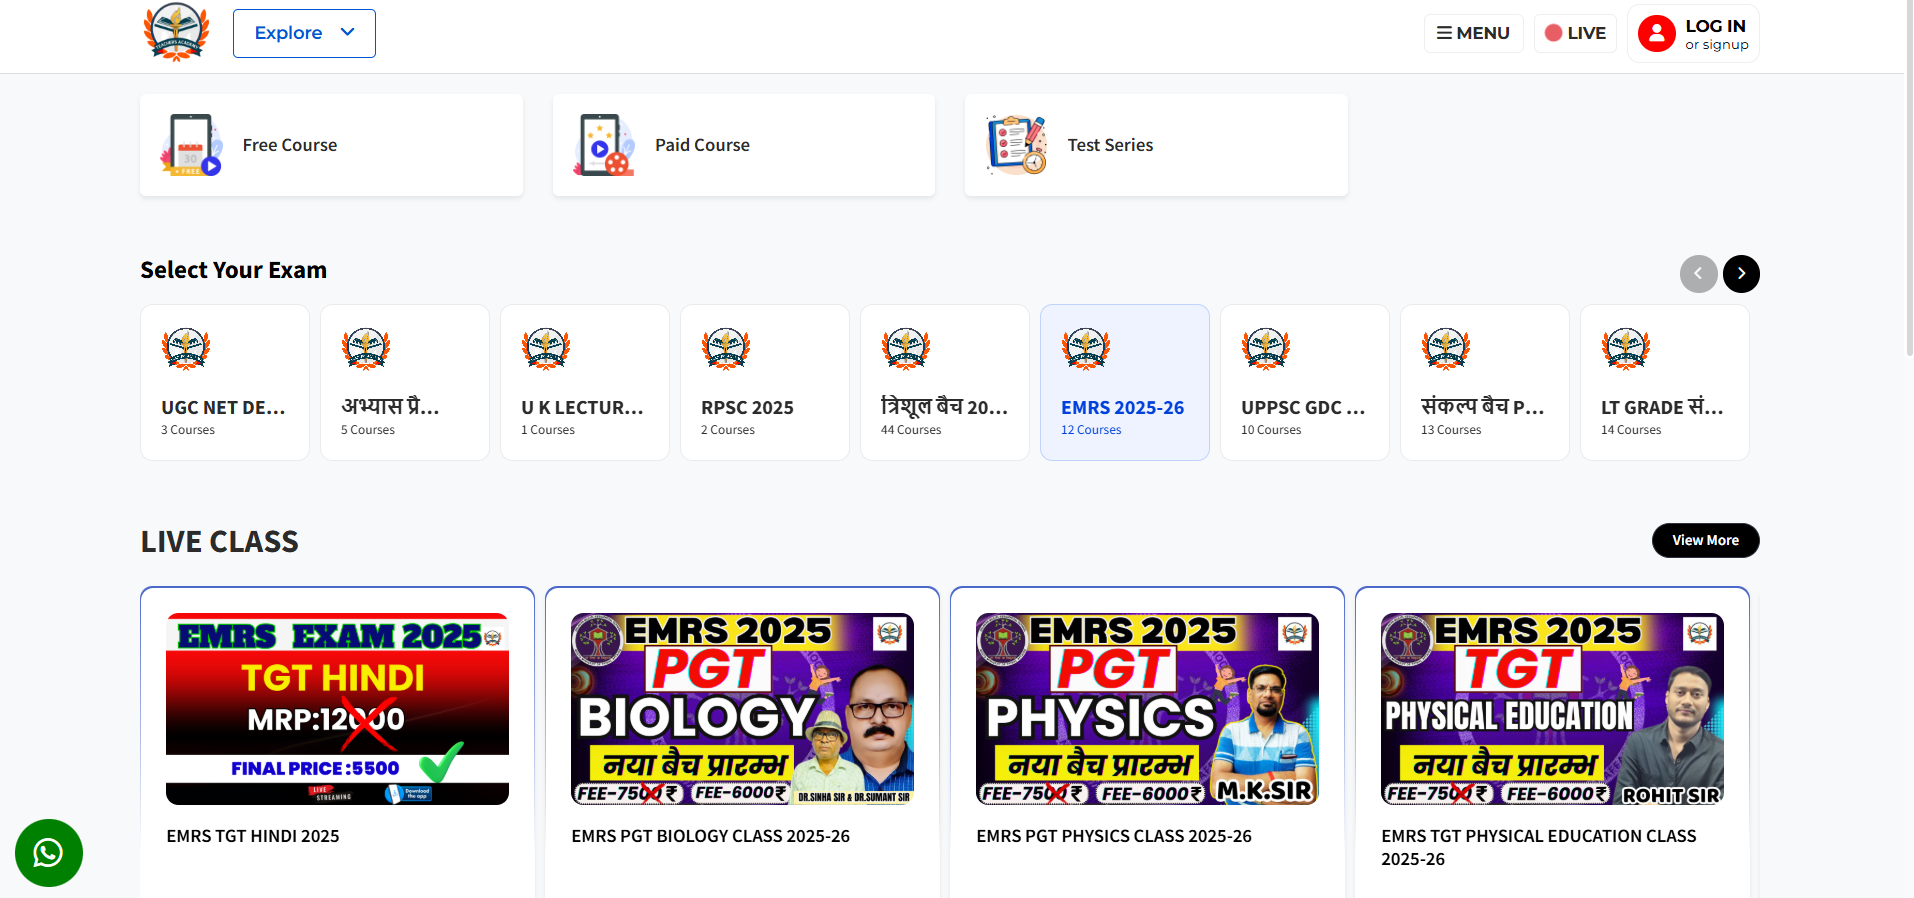
Task: Open WhatsApp chat floating icon
Action: pyautogui.click(x=49, y=853)
